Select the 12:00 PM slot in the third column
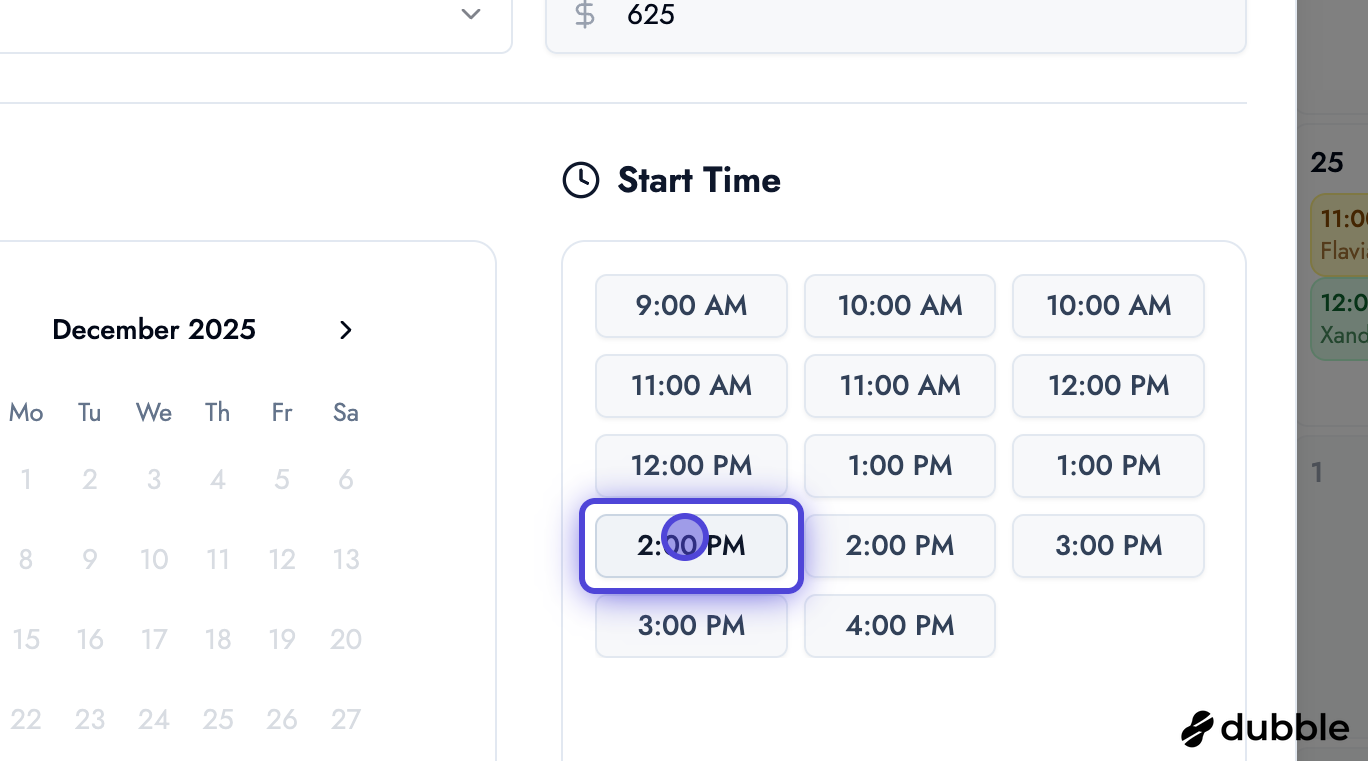 click(1108, 386)
